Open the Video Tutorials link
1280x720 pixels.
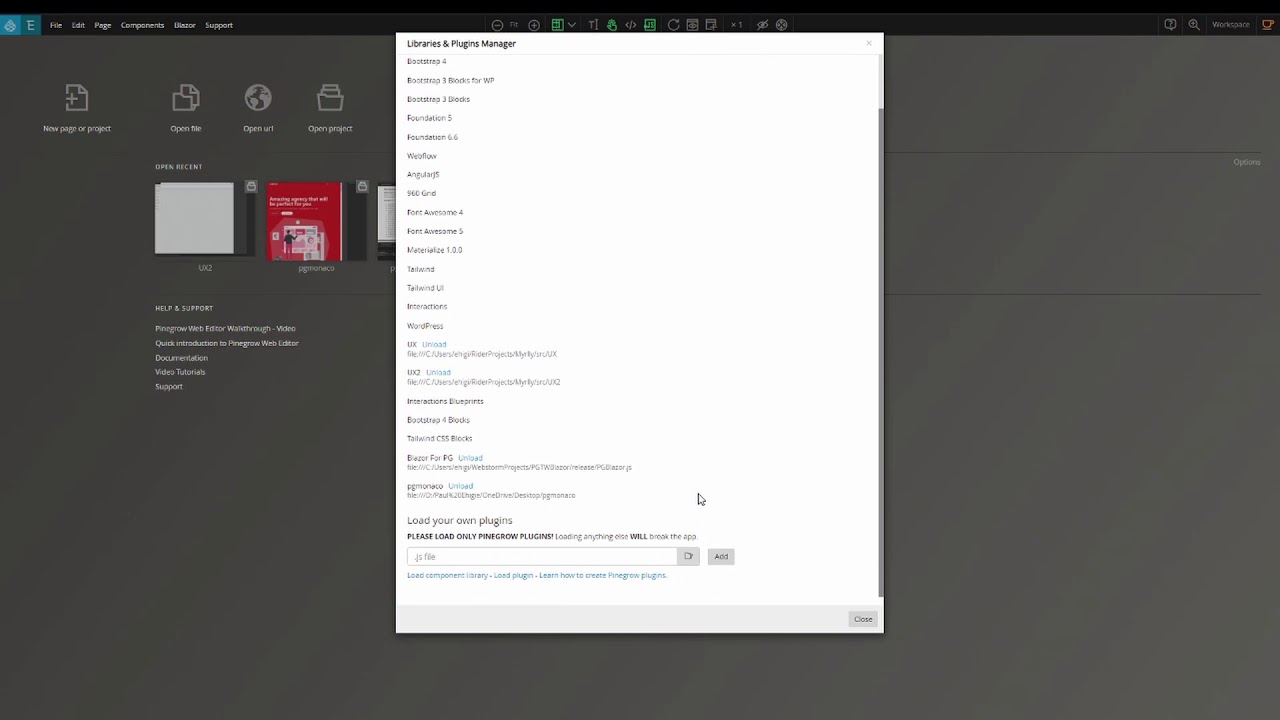[x=180, y=372]
